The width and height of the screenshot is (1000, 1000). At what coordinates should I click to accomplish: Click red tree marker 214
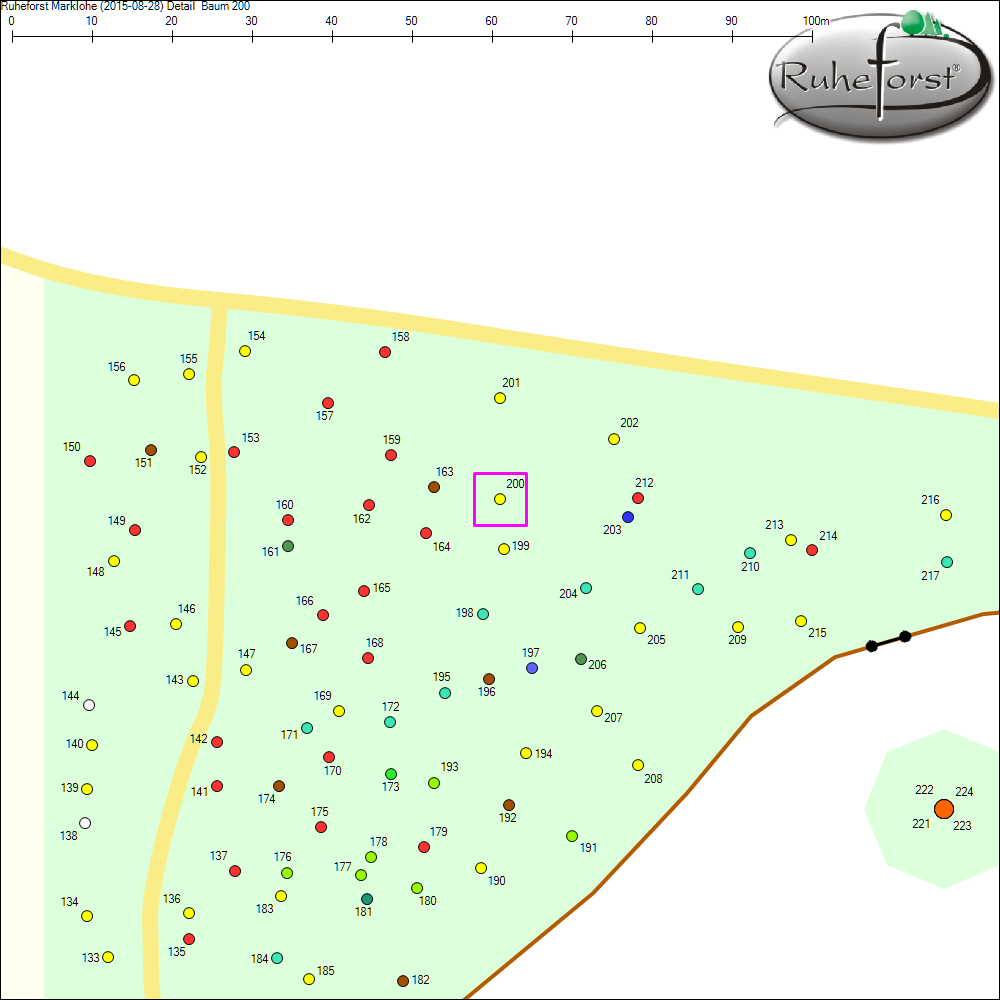812,550
